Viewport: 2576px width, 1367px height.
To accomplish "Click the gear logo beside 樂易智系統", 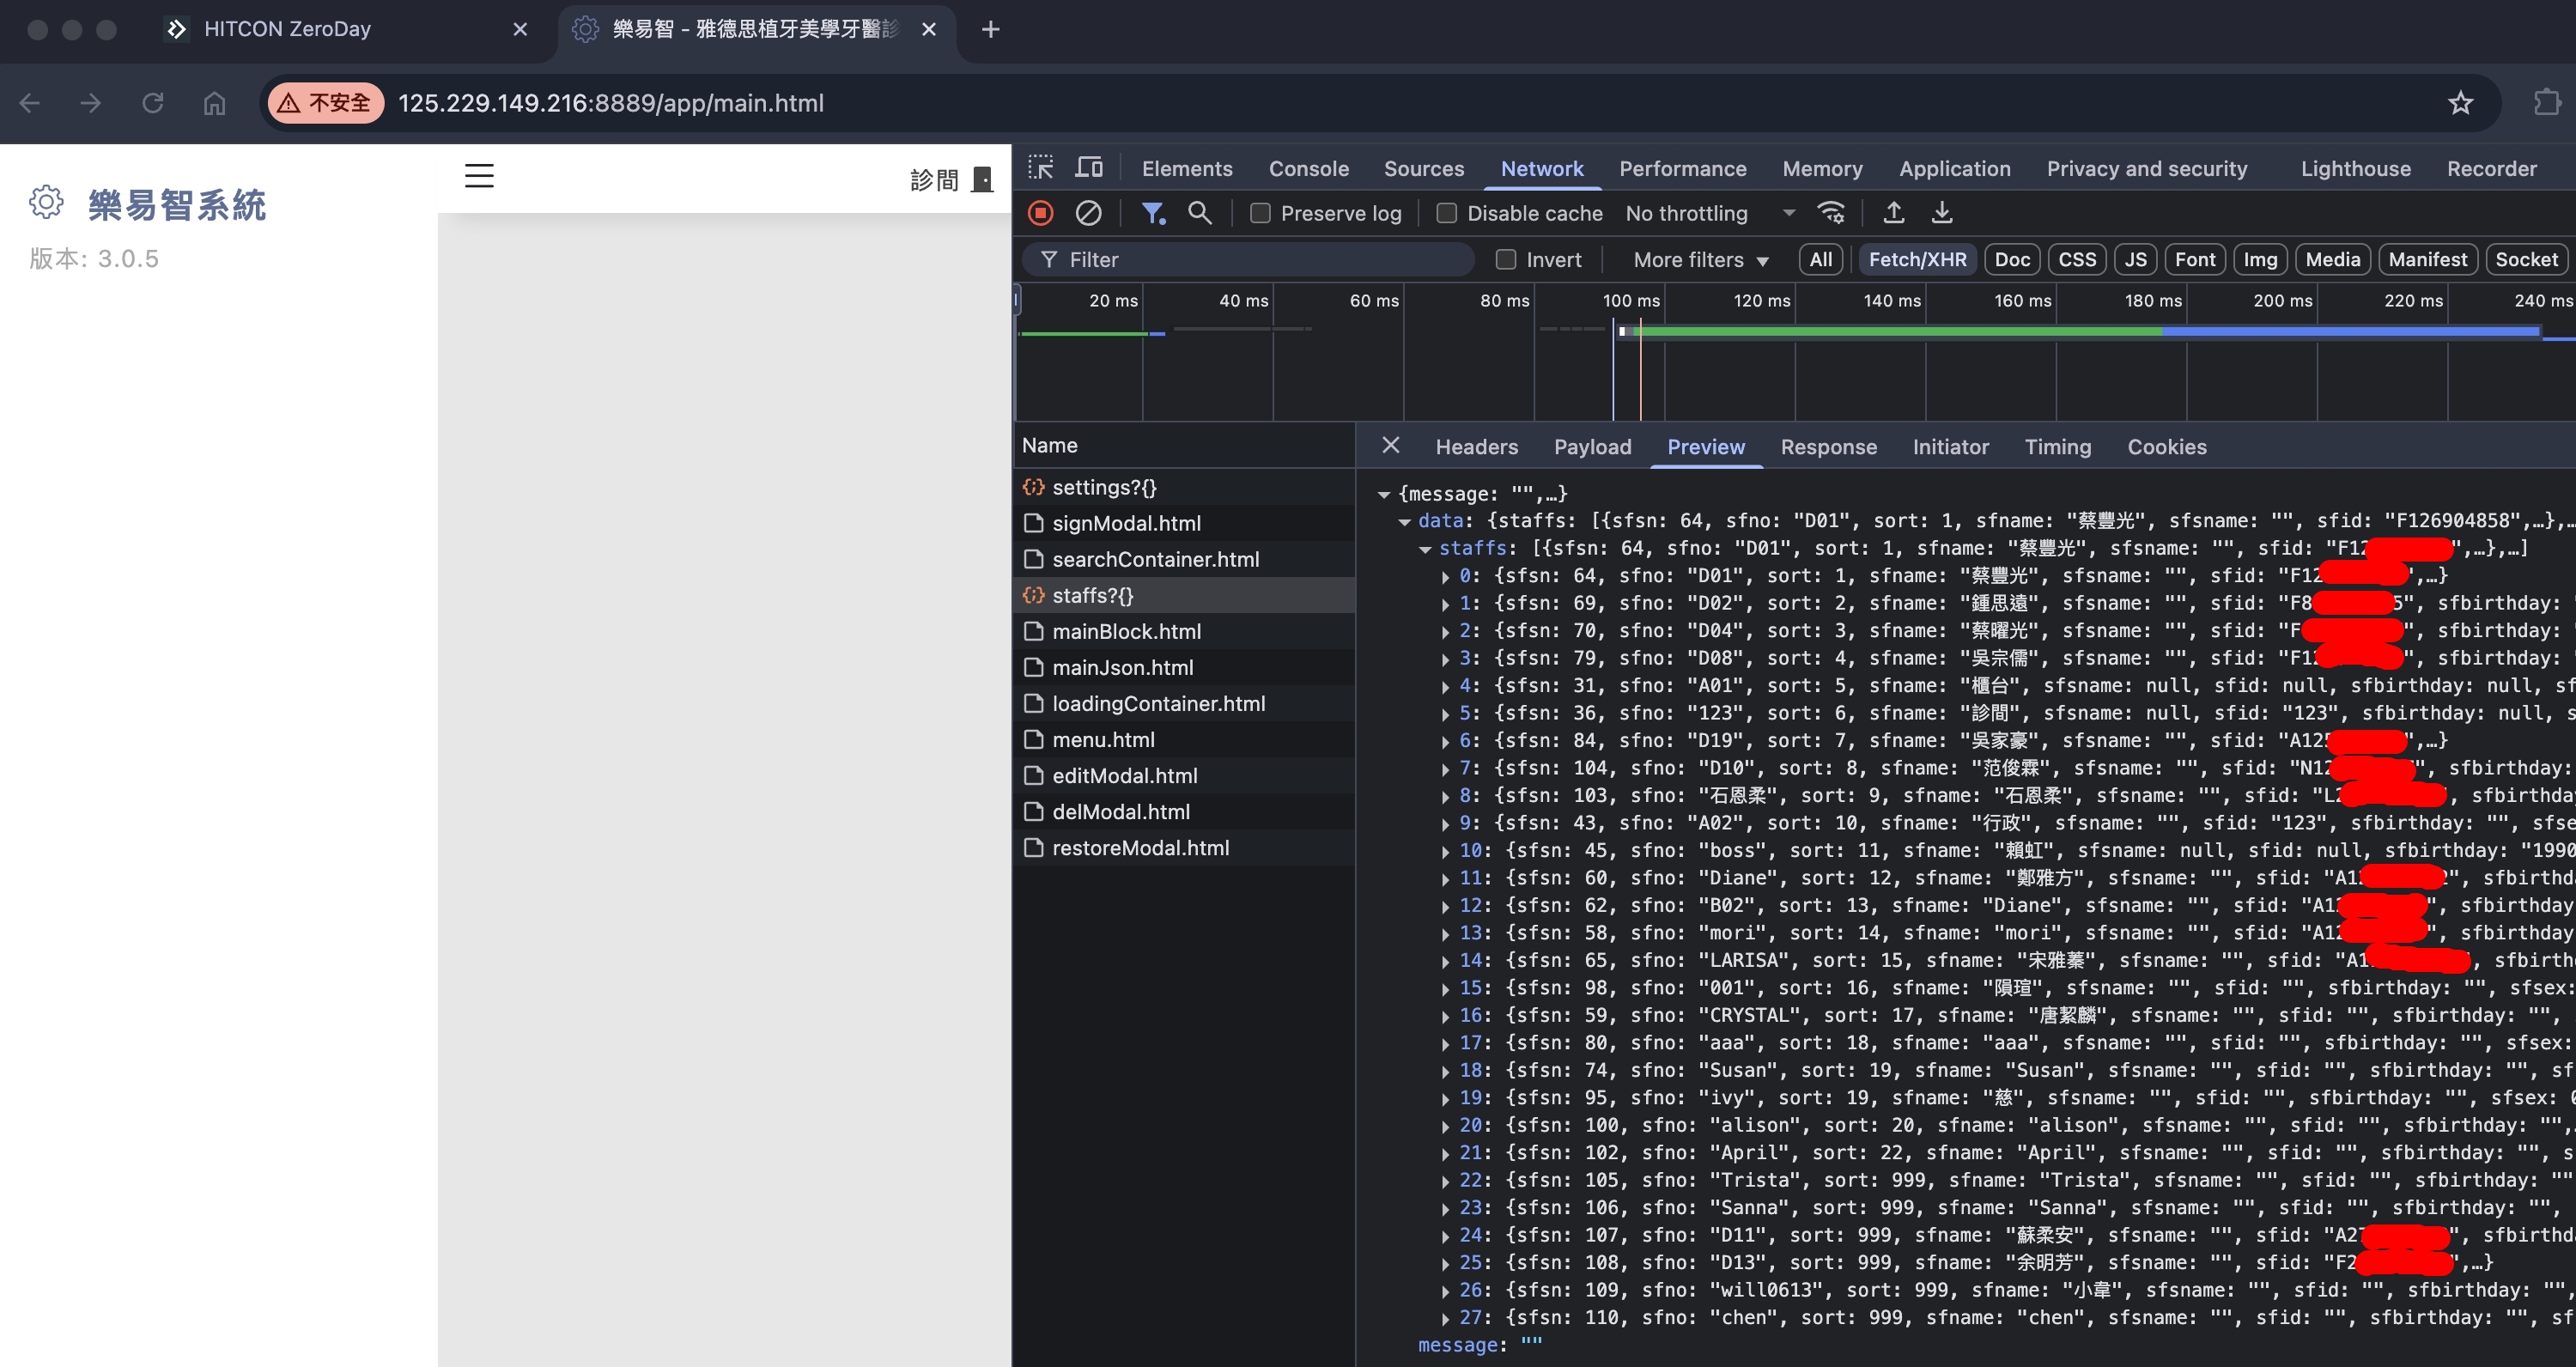I will (x=46, y=202).
